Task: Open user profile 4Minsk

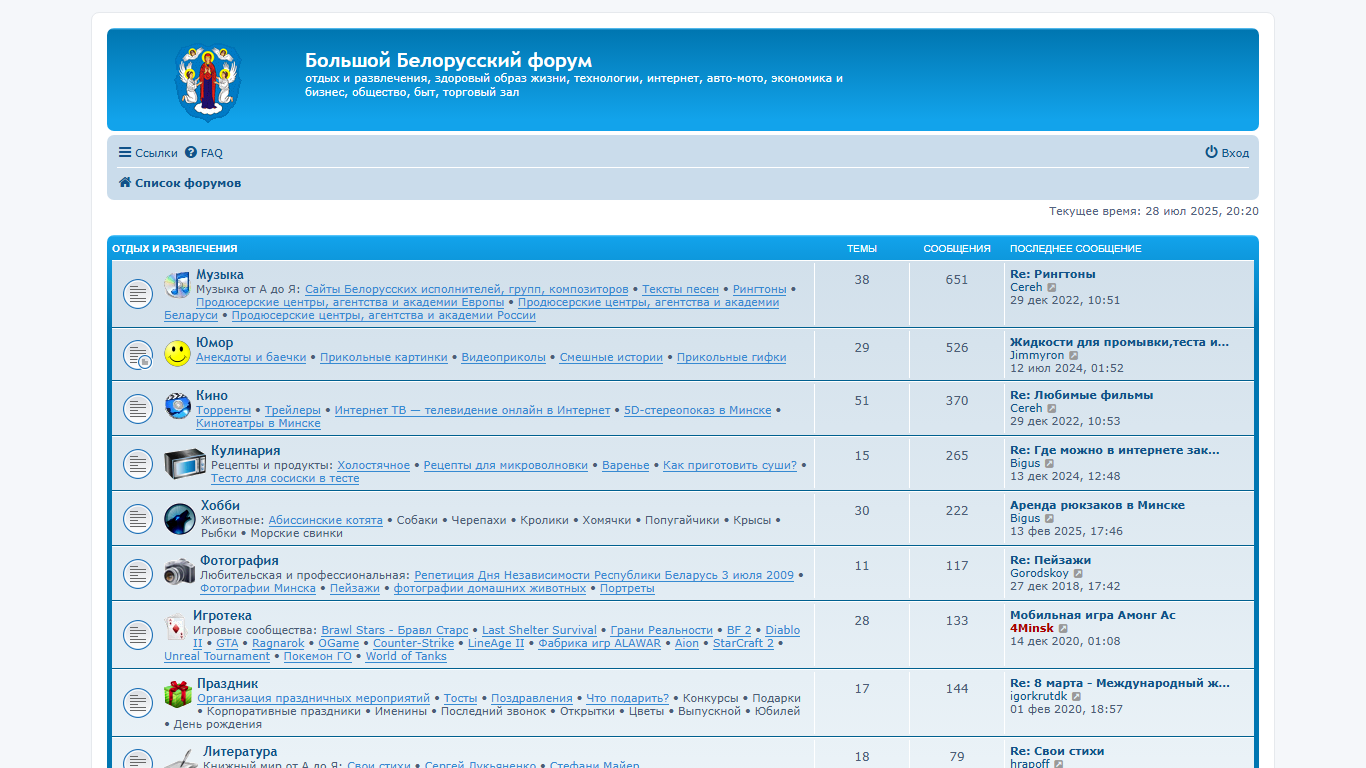Action: (x=1032, y=628)
